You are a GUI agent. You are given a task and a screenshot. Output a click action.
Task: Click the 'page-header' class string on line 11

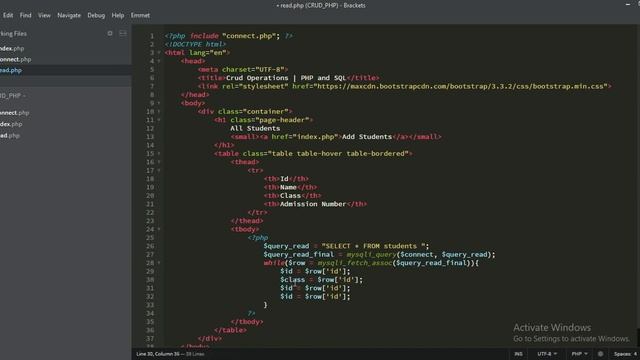tap(284, 120)
